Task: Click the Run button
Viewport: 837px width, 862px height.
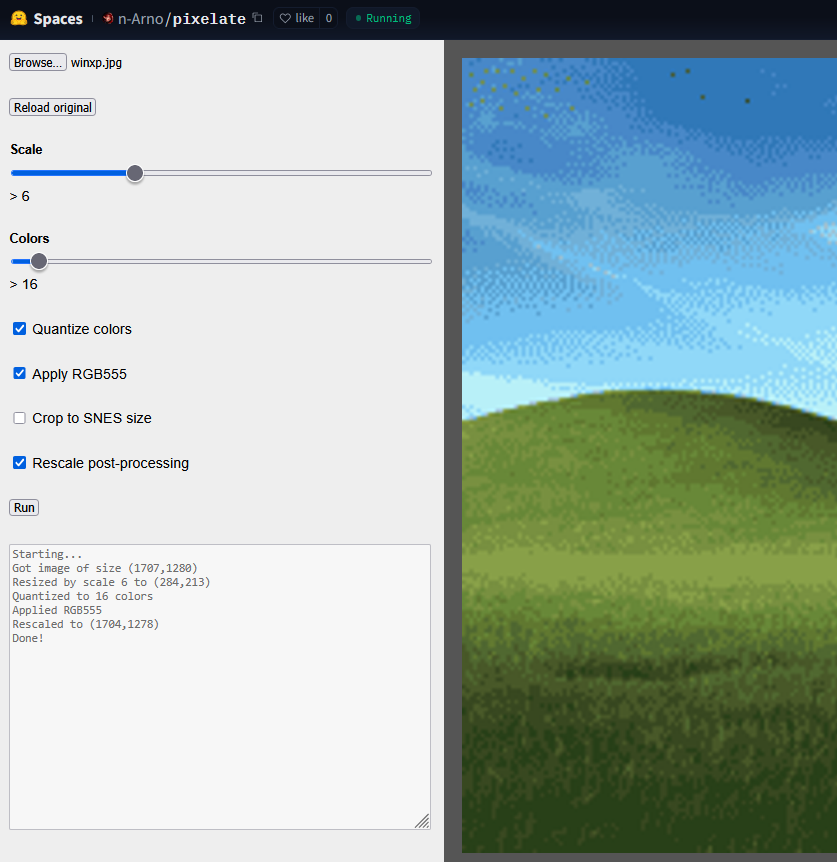Action: click(x=24, y=507)
